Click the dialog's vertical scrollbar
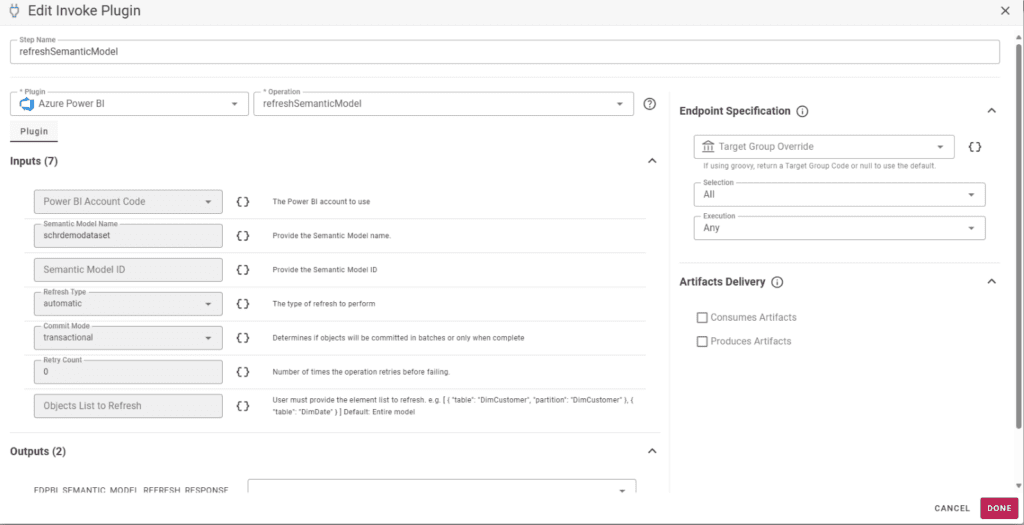 tap(1019, 235)
